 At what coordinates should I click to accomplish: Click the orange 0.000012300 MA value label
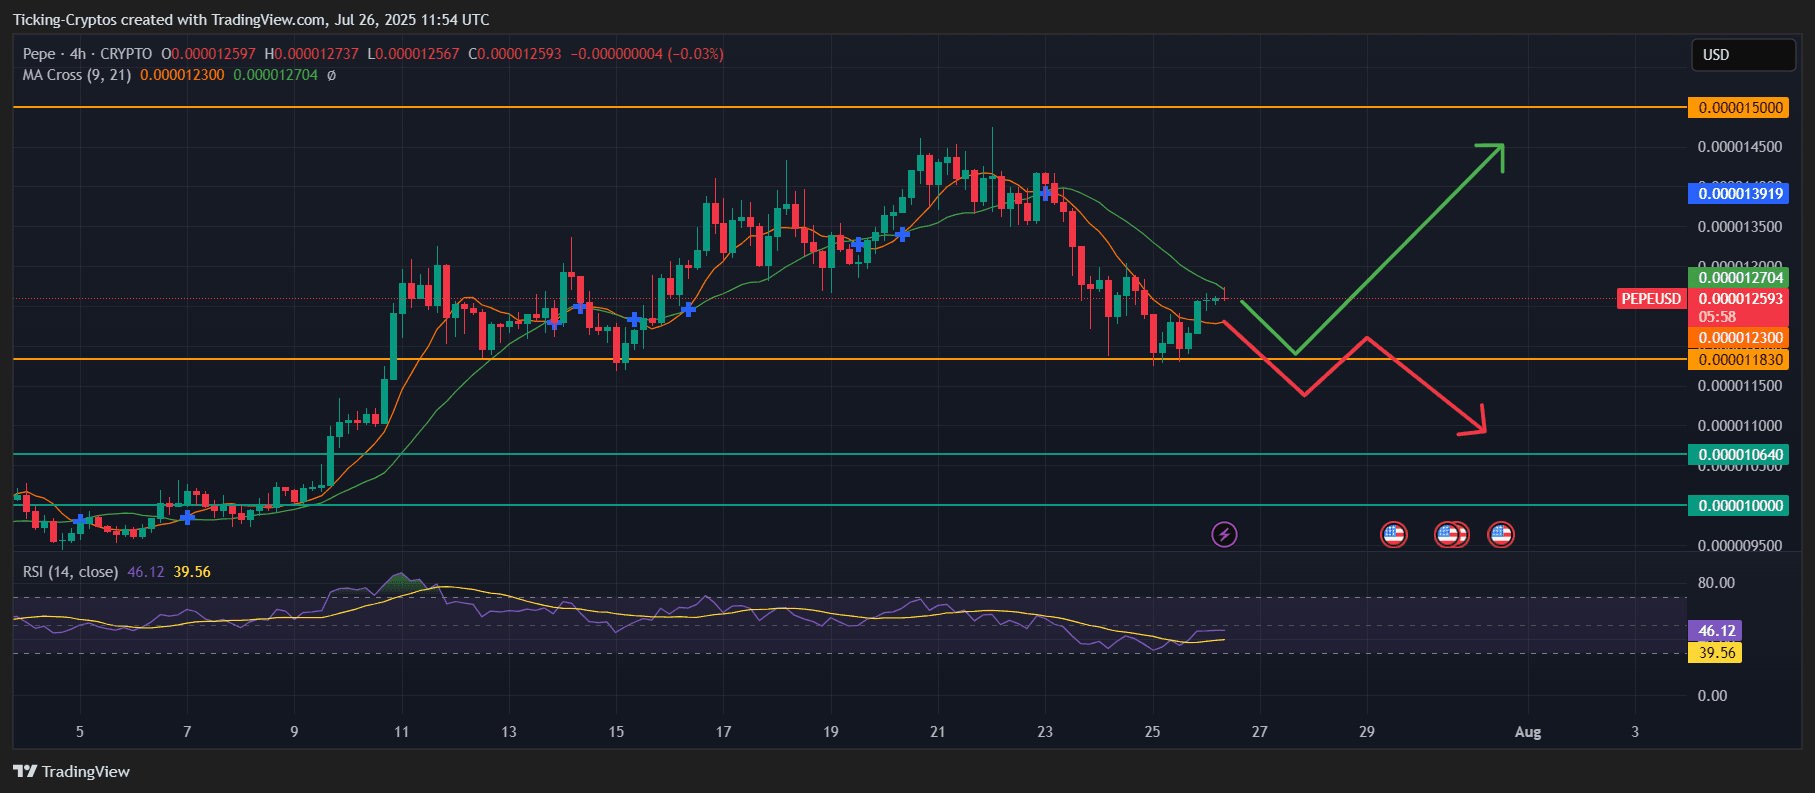(x=1738, y=338)
